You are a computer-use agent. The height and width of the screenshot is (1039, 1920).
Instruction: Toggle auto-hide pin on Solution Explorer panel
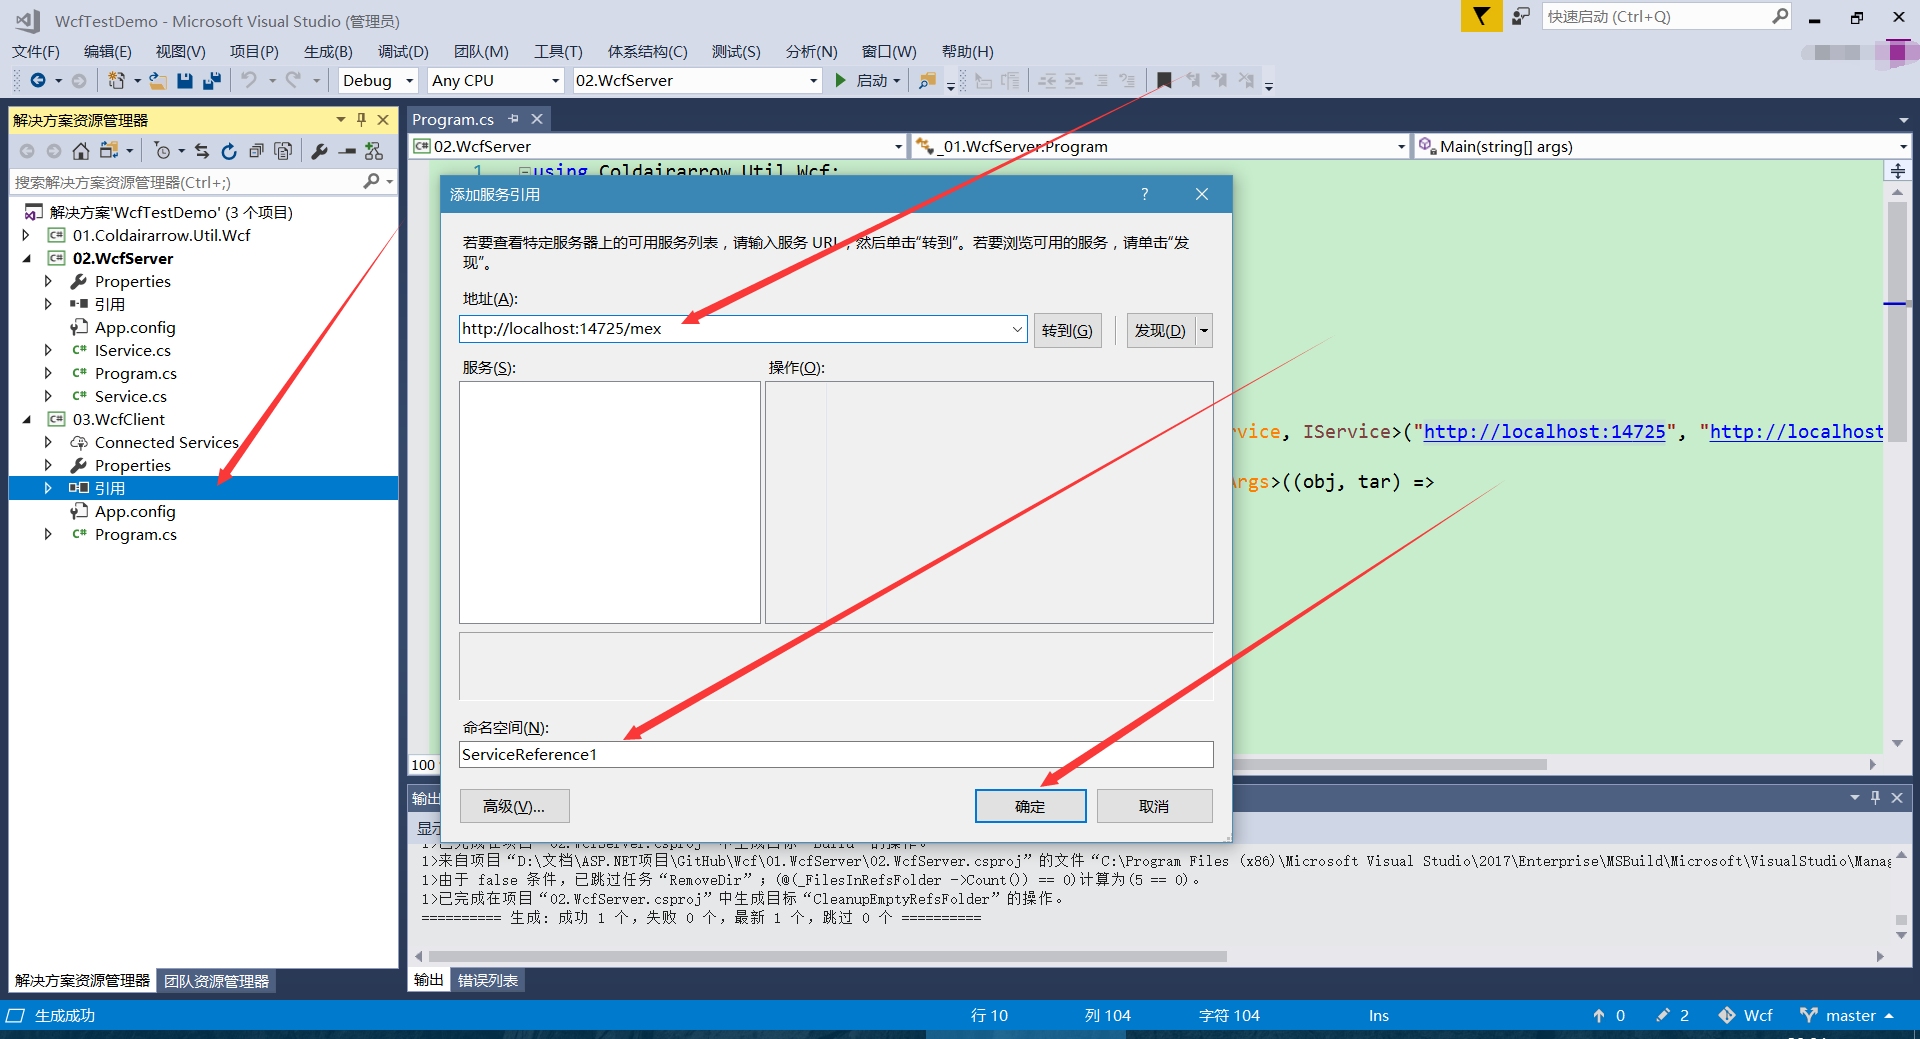[x=361, y=120]
